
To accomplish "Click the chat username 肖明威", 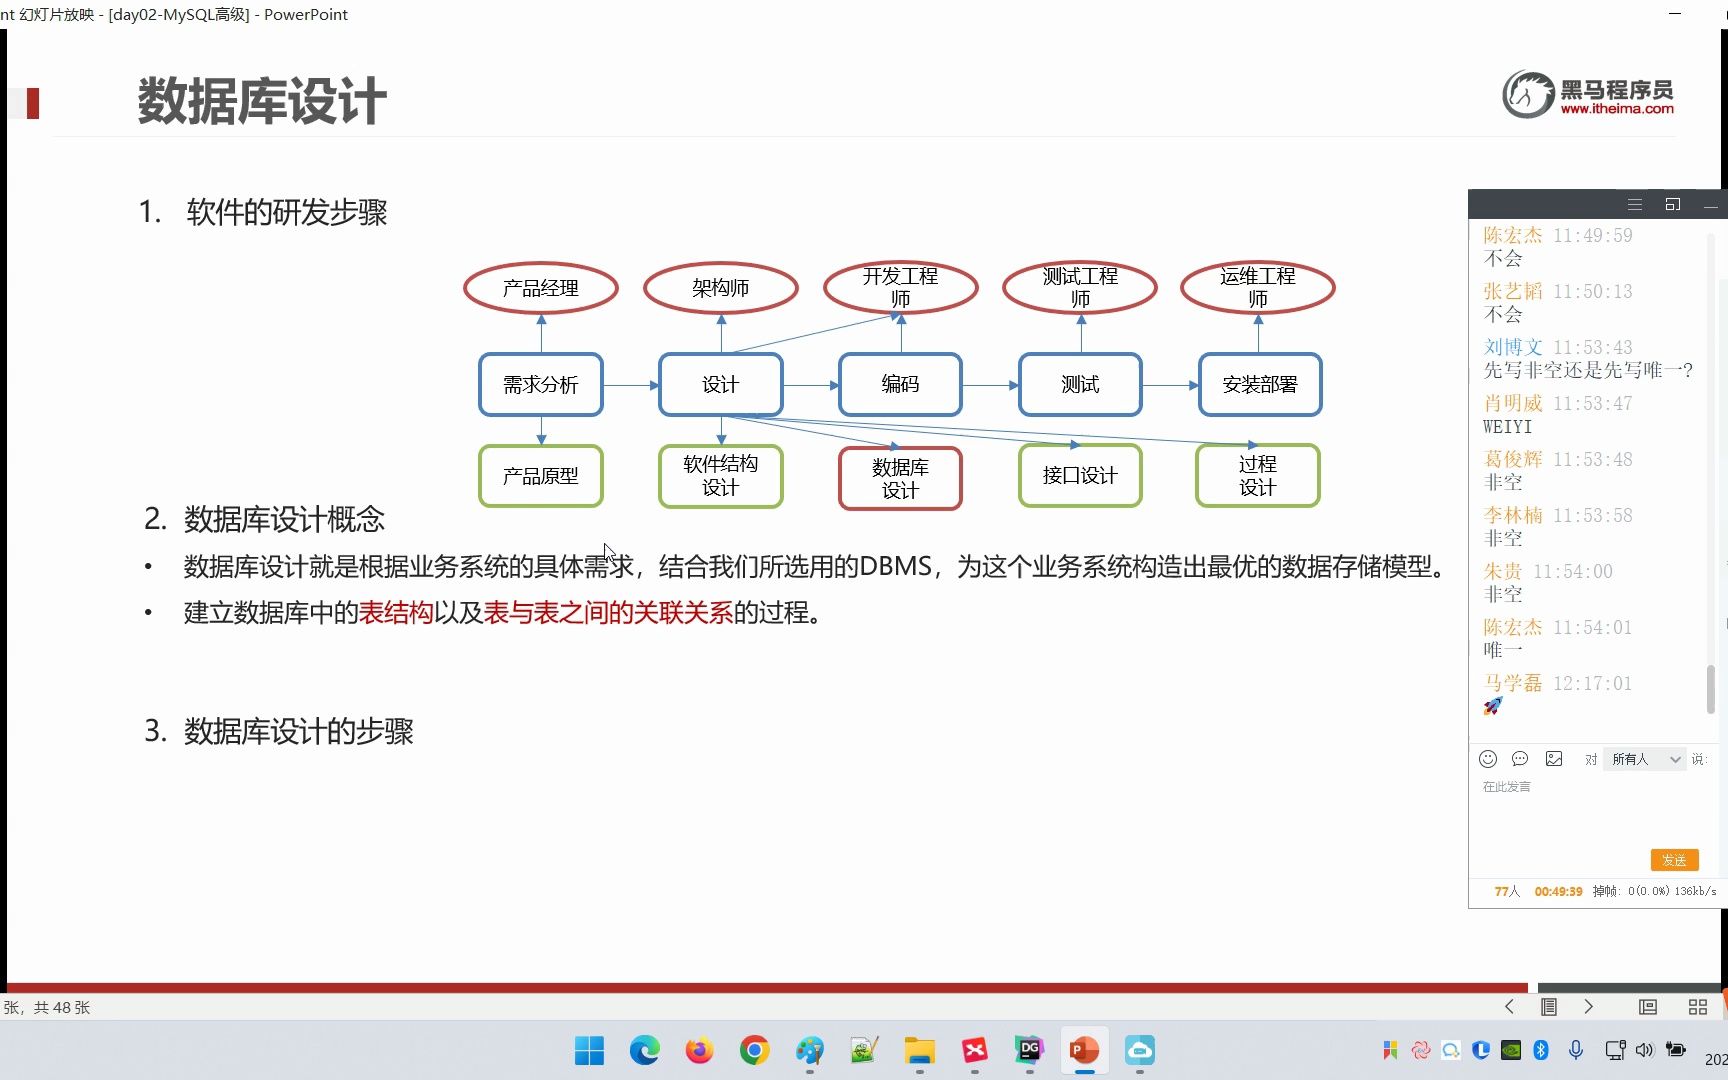I will [1513, 403].
